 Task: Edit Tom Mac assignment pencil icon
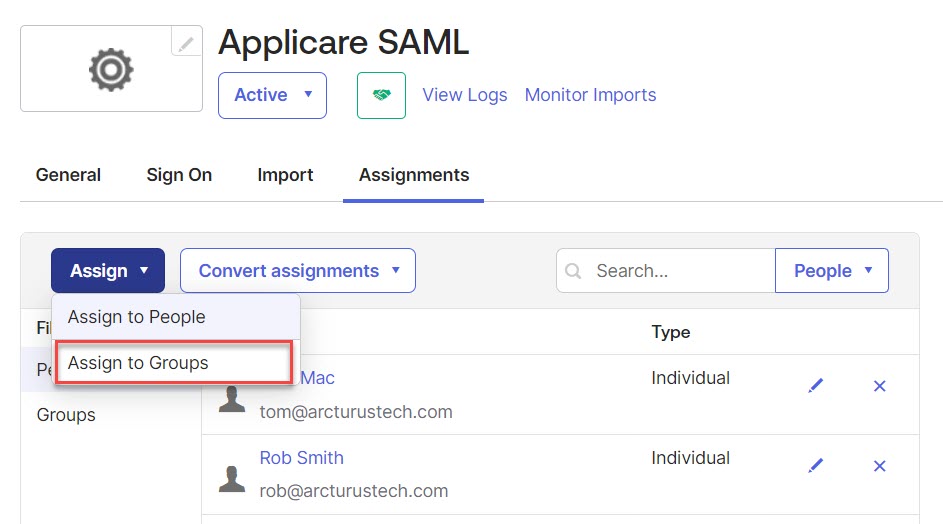816,386
